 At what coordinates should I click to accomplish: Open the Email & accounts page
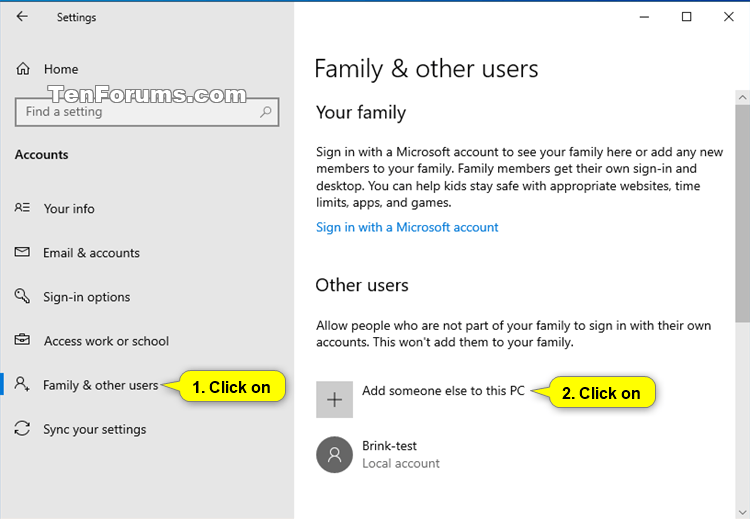(x=91, y=253)
